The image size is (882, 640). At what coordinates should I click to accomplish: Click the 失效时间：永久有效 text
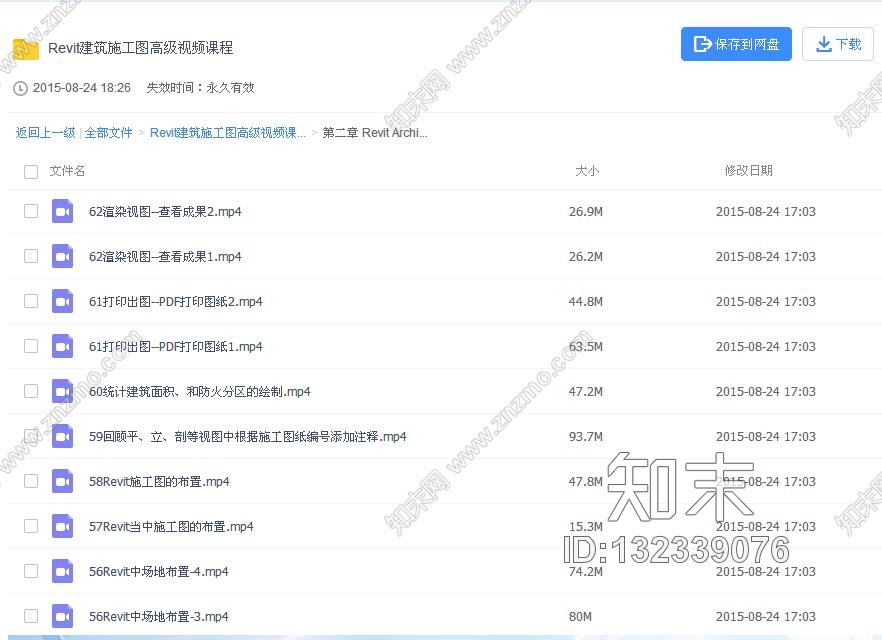point(200,88)
